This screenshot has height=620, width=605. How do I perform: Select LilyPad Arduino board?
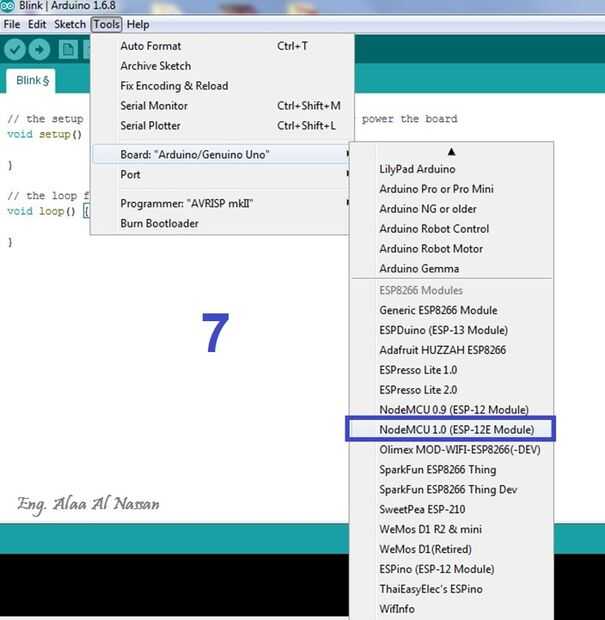coord(452,169)
